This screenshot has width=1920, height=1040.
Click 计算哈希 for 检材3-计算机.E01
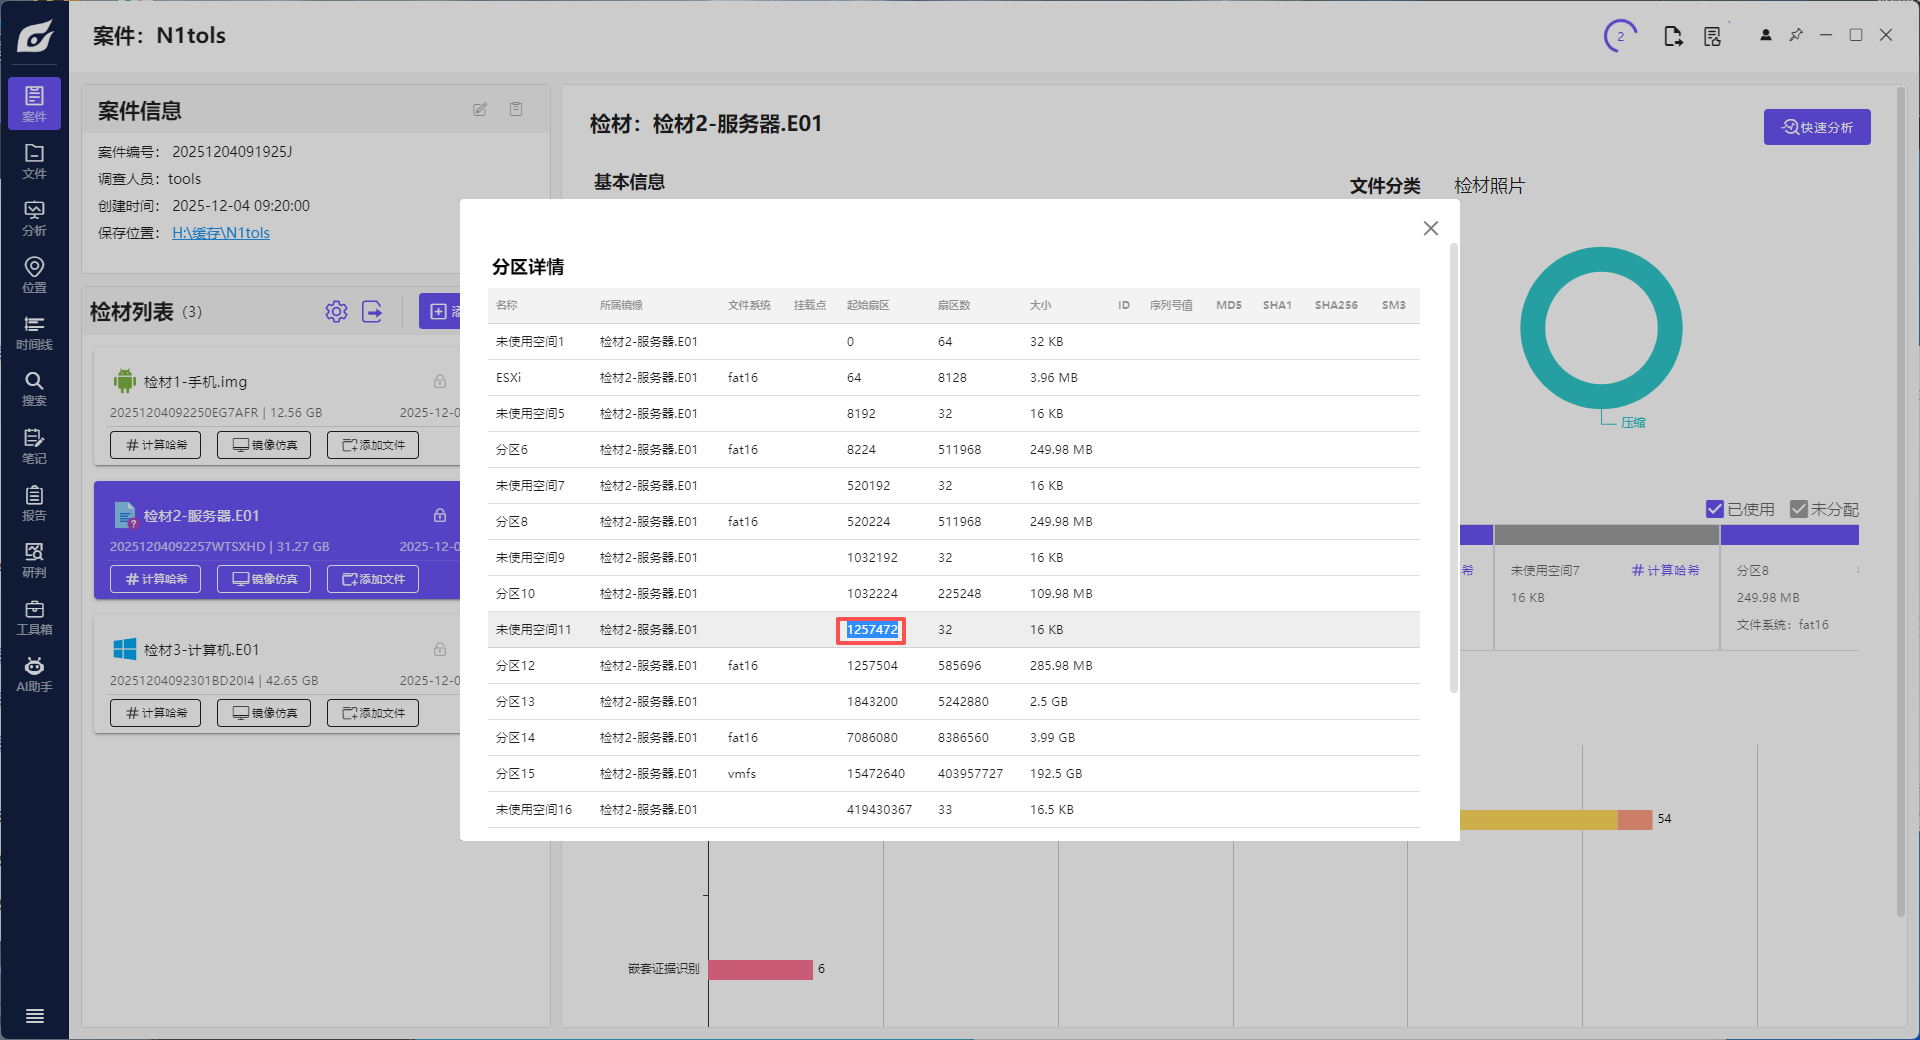point(155,713)
